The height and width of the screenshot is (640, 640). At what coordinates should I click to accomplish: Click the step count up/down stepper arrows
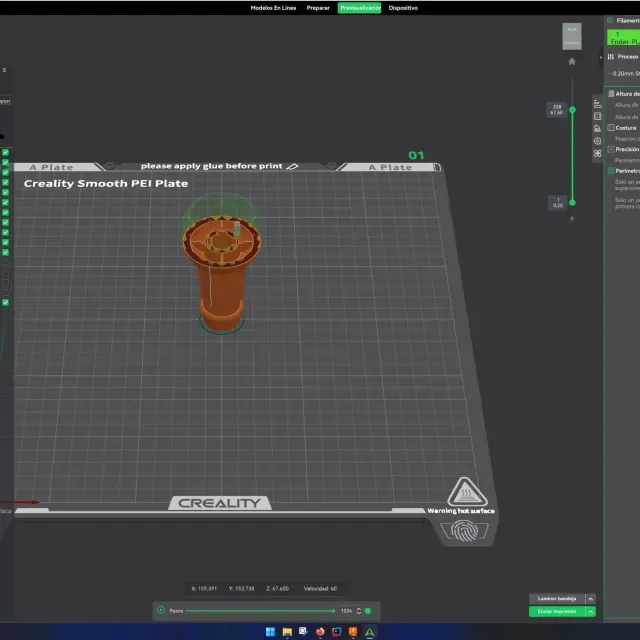[x=359, y=611]
